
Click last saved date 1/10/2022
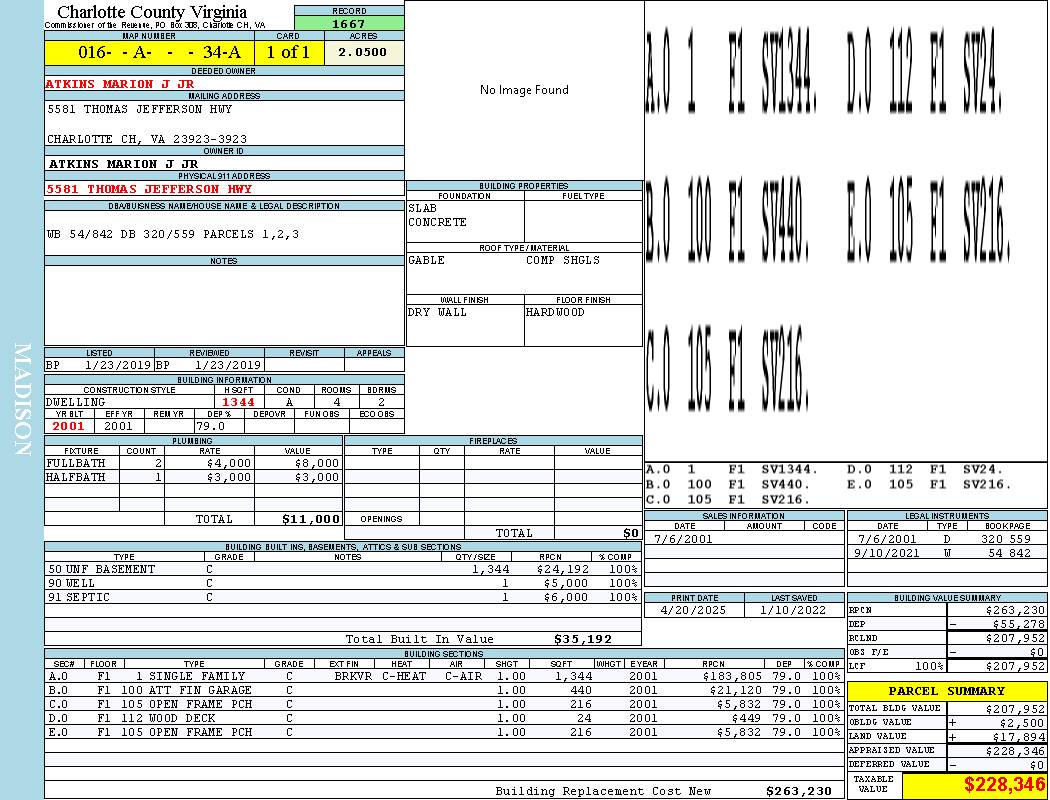pyautogui.click(x=793, y=610)
